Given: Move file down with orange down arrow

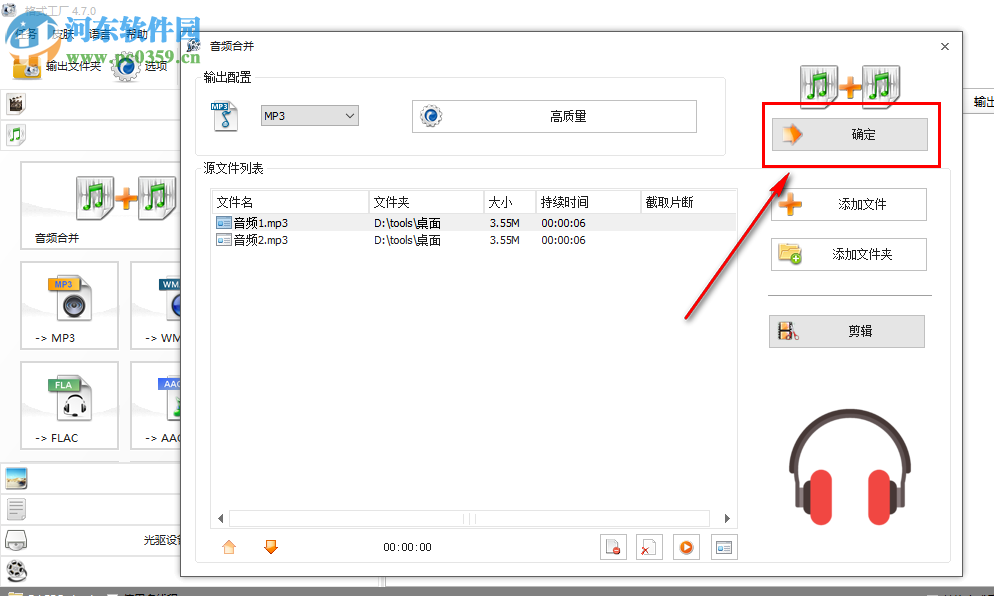Looking at the screenshot, I should (x=269, y=546).
